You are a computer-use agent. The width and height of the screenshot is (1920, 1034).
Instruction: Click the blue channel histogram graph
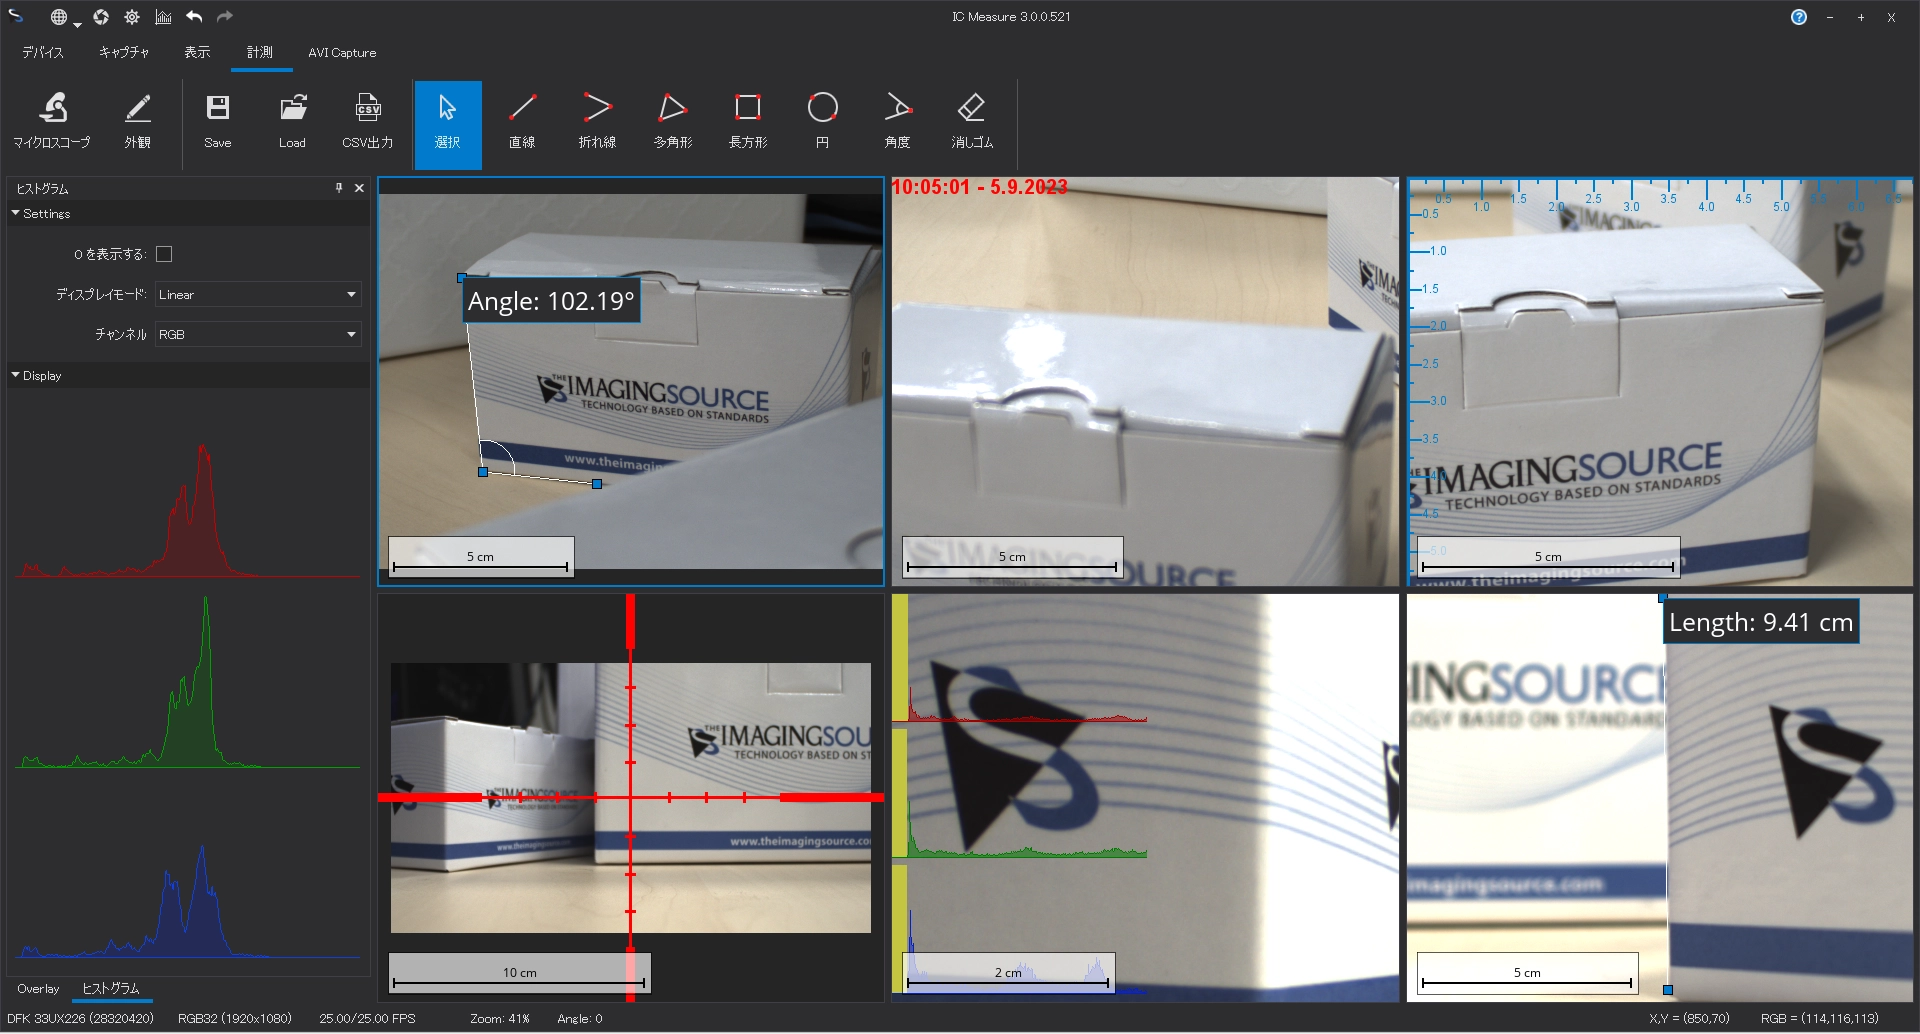tap(188, 901)
